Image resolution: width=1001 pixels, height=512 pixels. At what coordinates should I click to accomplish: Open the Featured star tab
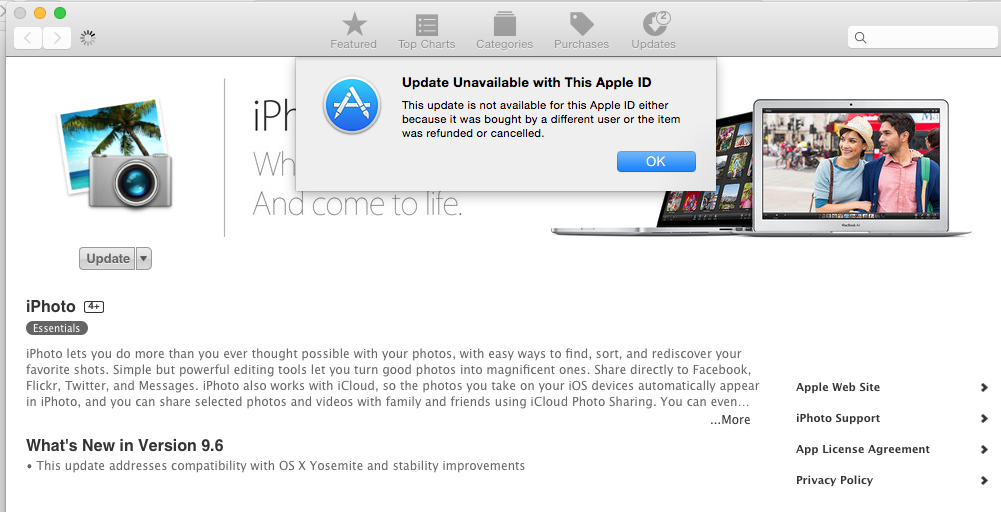(x=354, y=31)
